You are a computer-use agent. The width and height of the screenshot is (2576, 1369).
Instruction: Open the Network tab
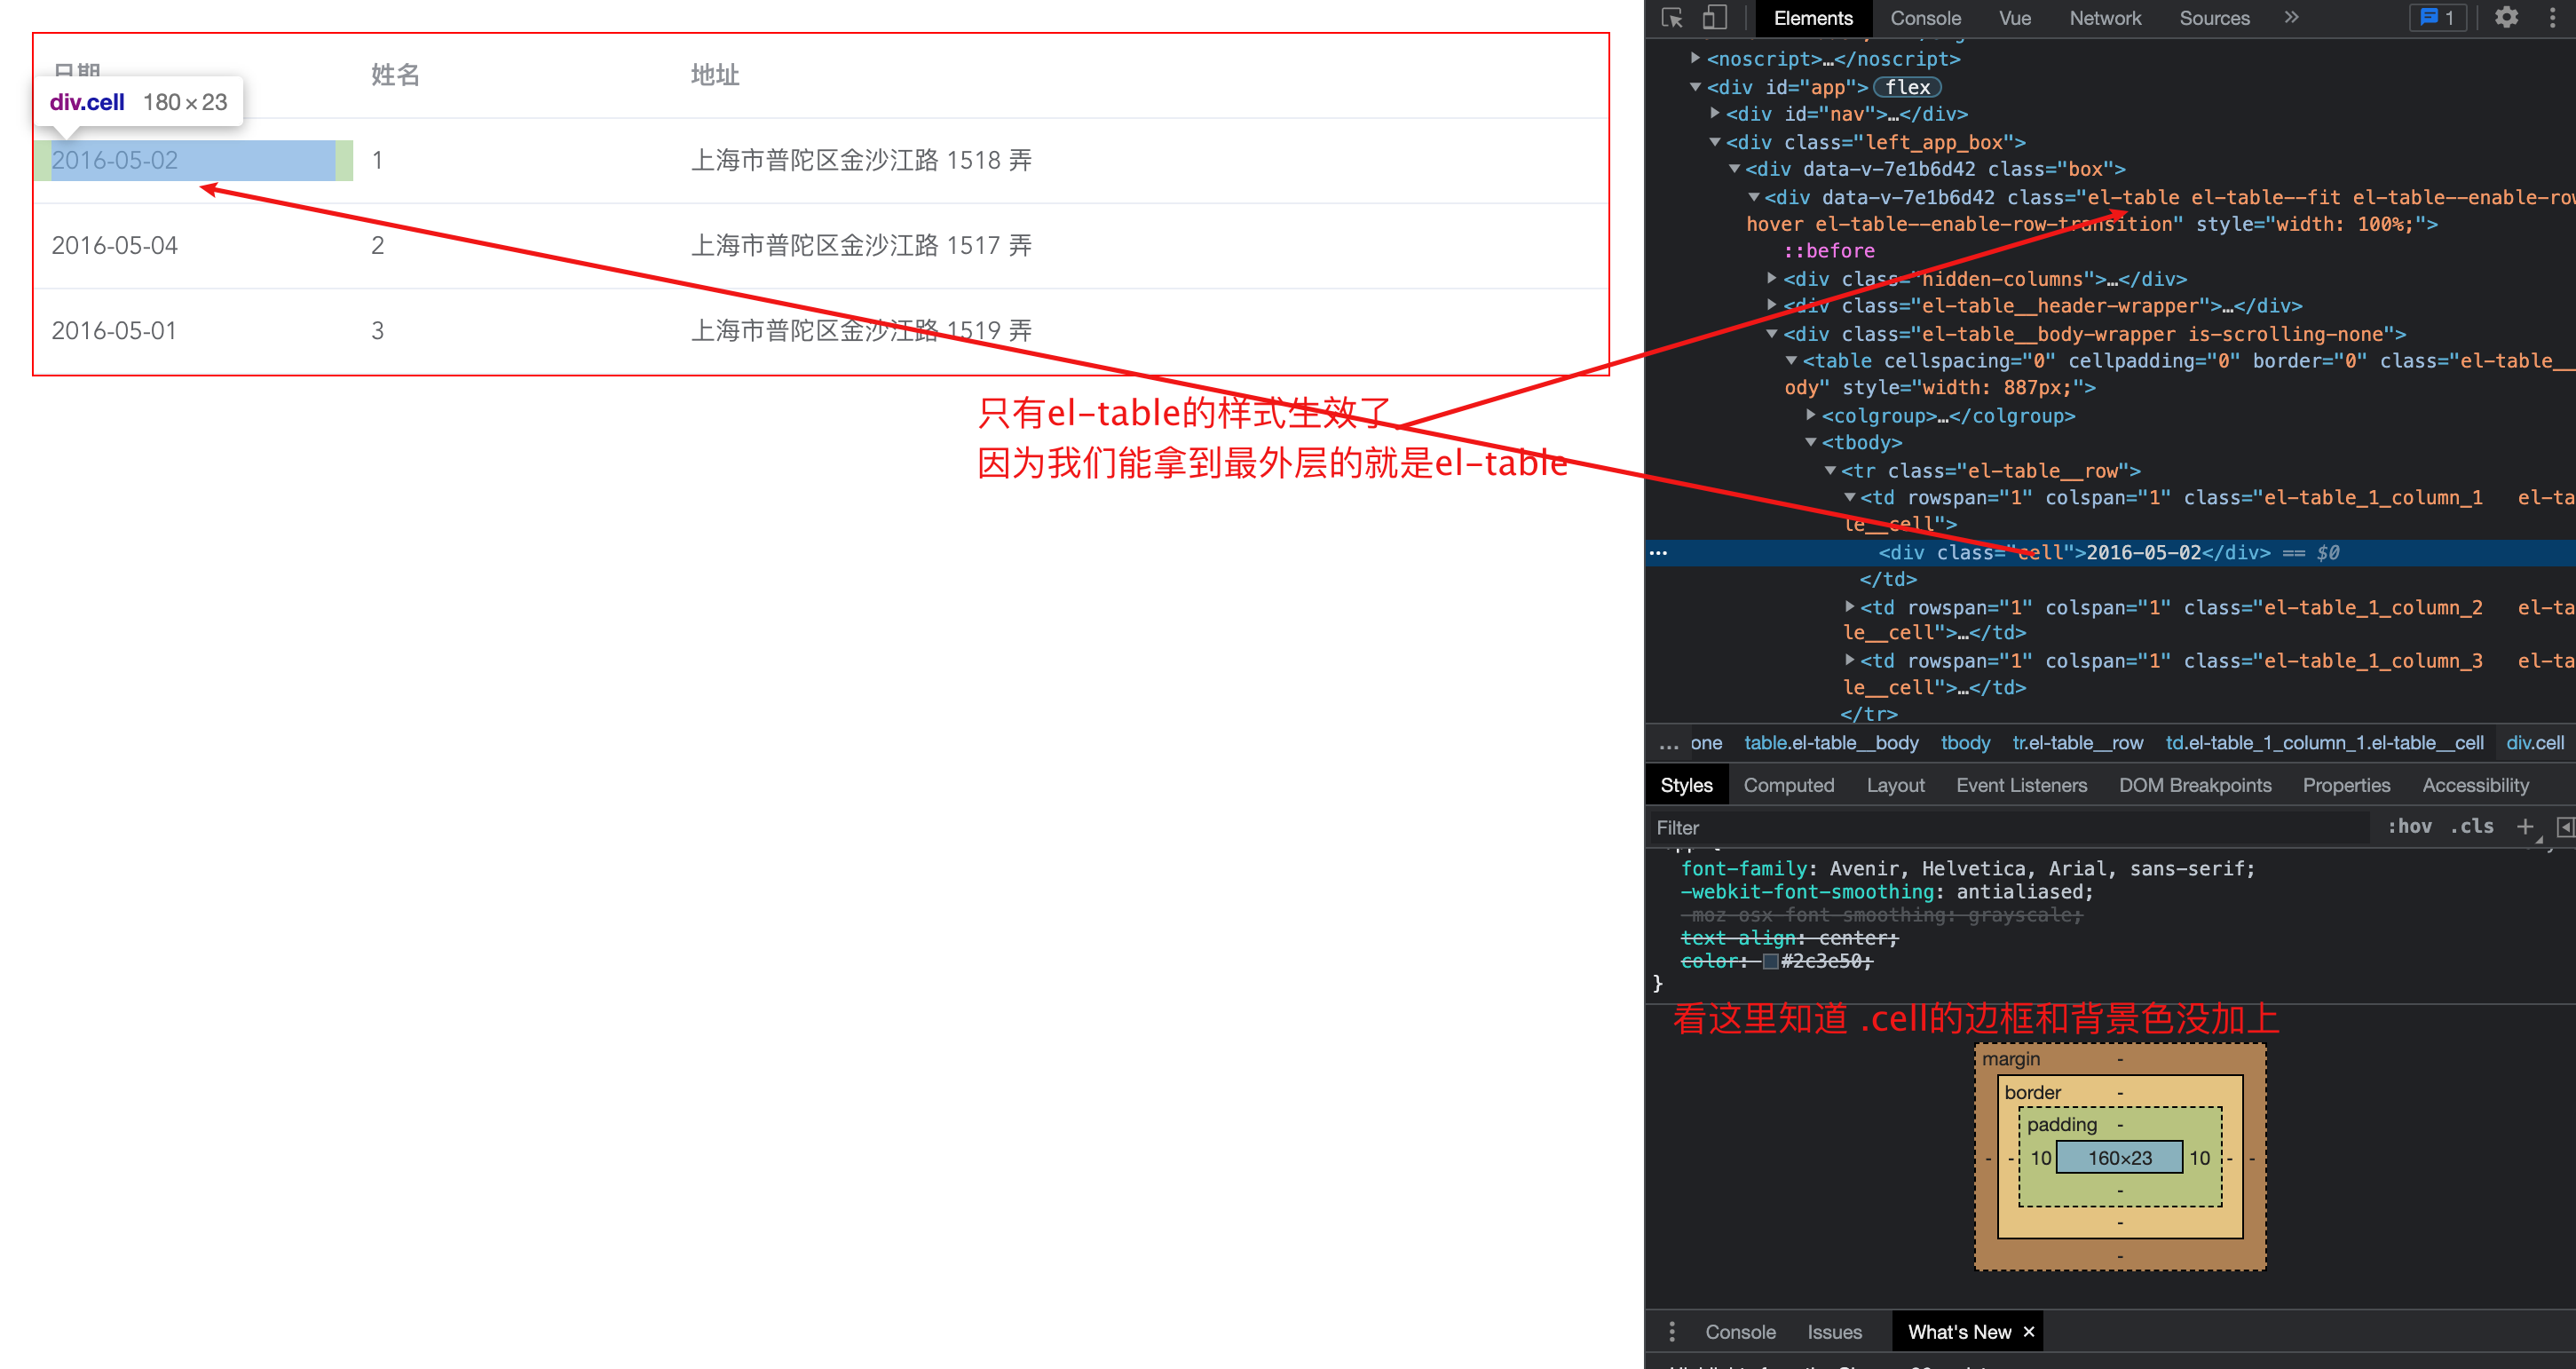[x=2105, y=18]
